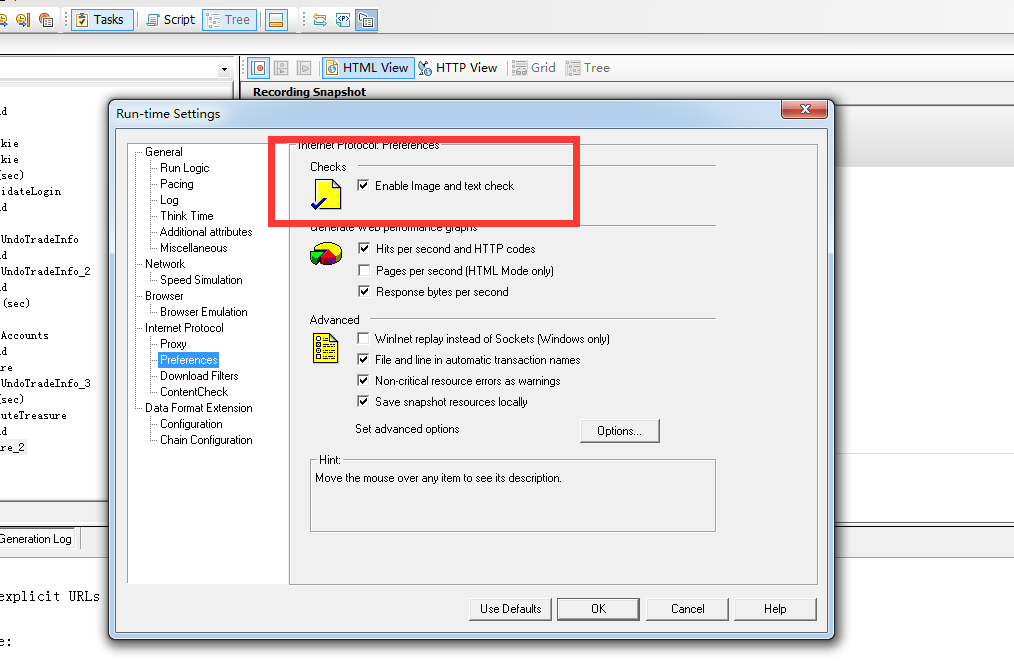The width and height of the screenshot is (1014, 661).
Task: Disable the Enable Image and text check option
Action: 364,185
